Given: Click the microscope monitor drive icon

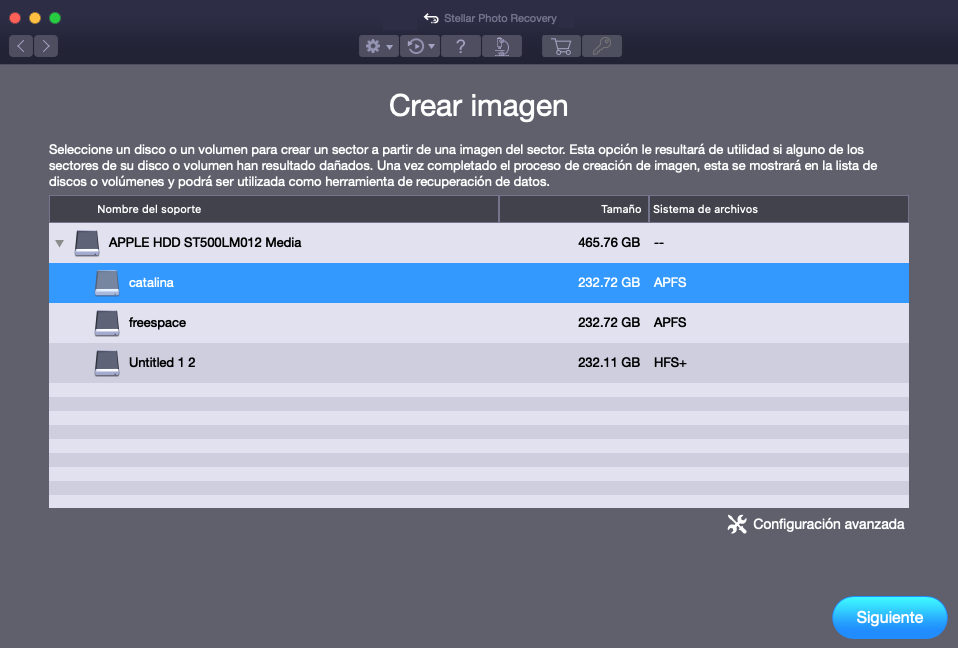Looking at the screenshot, I should (502, 46).
